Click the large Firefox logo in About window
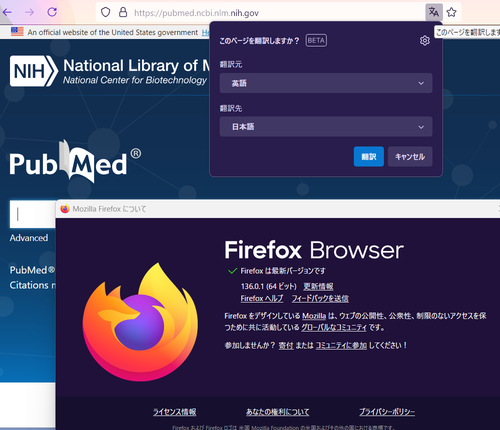 coord(140,322)
